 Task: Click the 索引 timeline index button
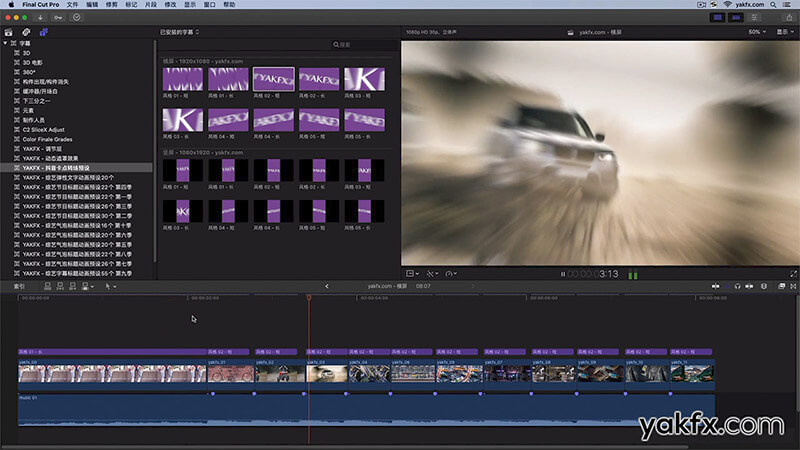19,287
